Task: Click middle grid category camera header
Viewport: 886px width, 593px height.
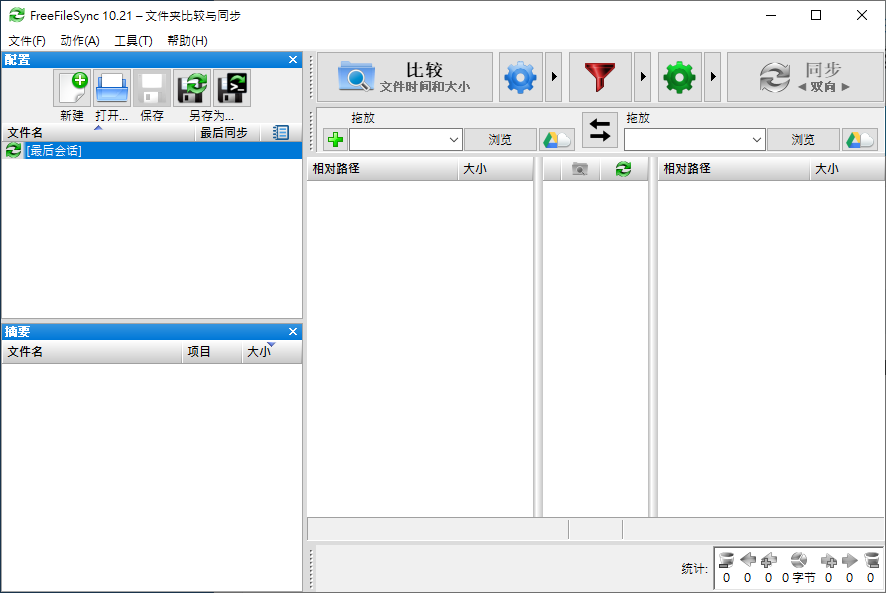Action: [x=580, y=168]
